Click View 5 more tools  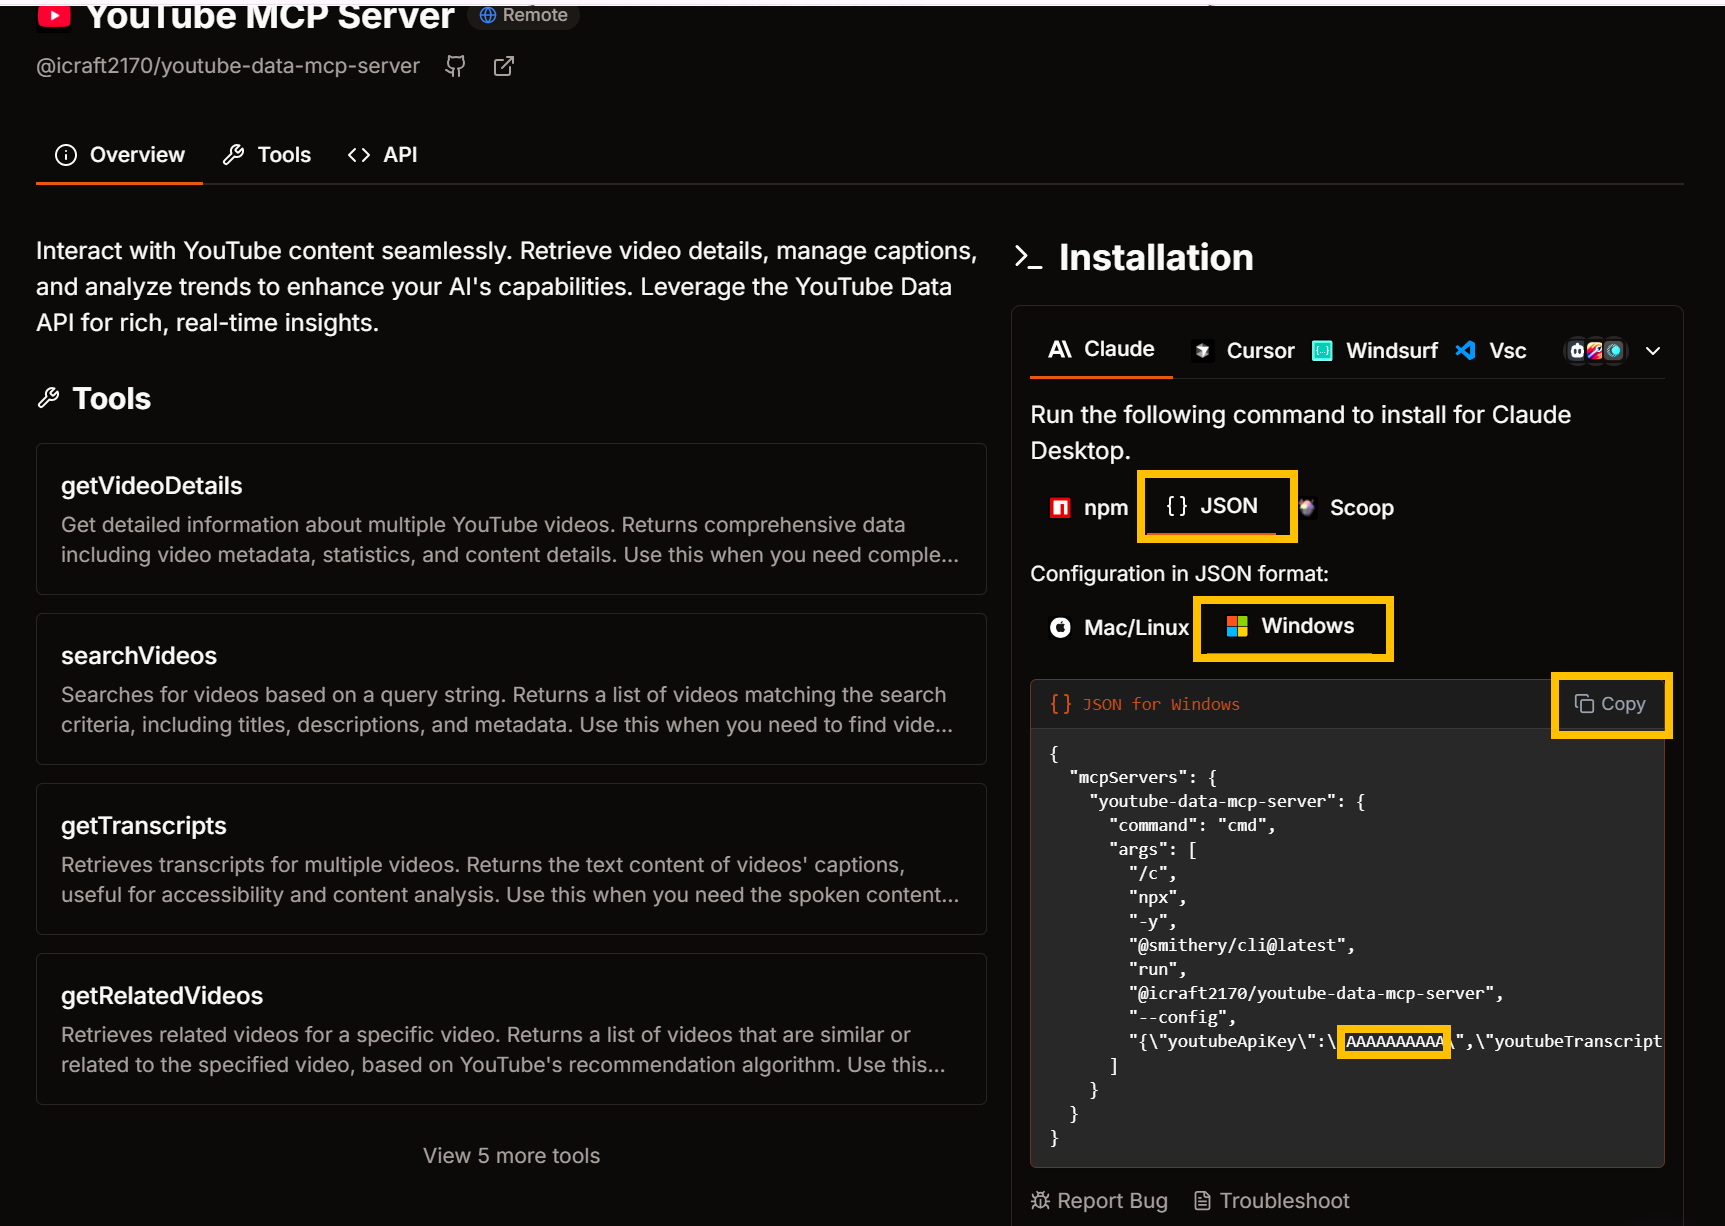click(511, 1156)
